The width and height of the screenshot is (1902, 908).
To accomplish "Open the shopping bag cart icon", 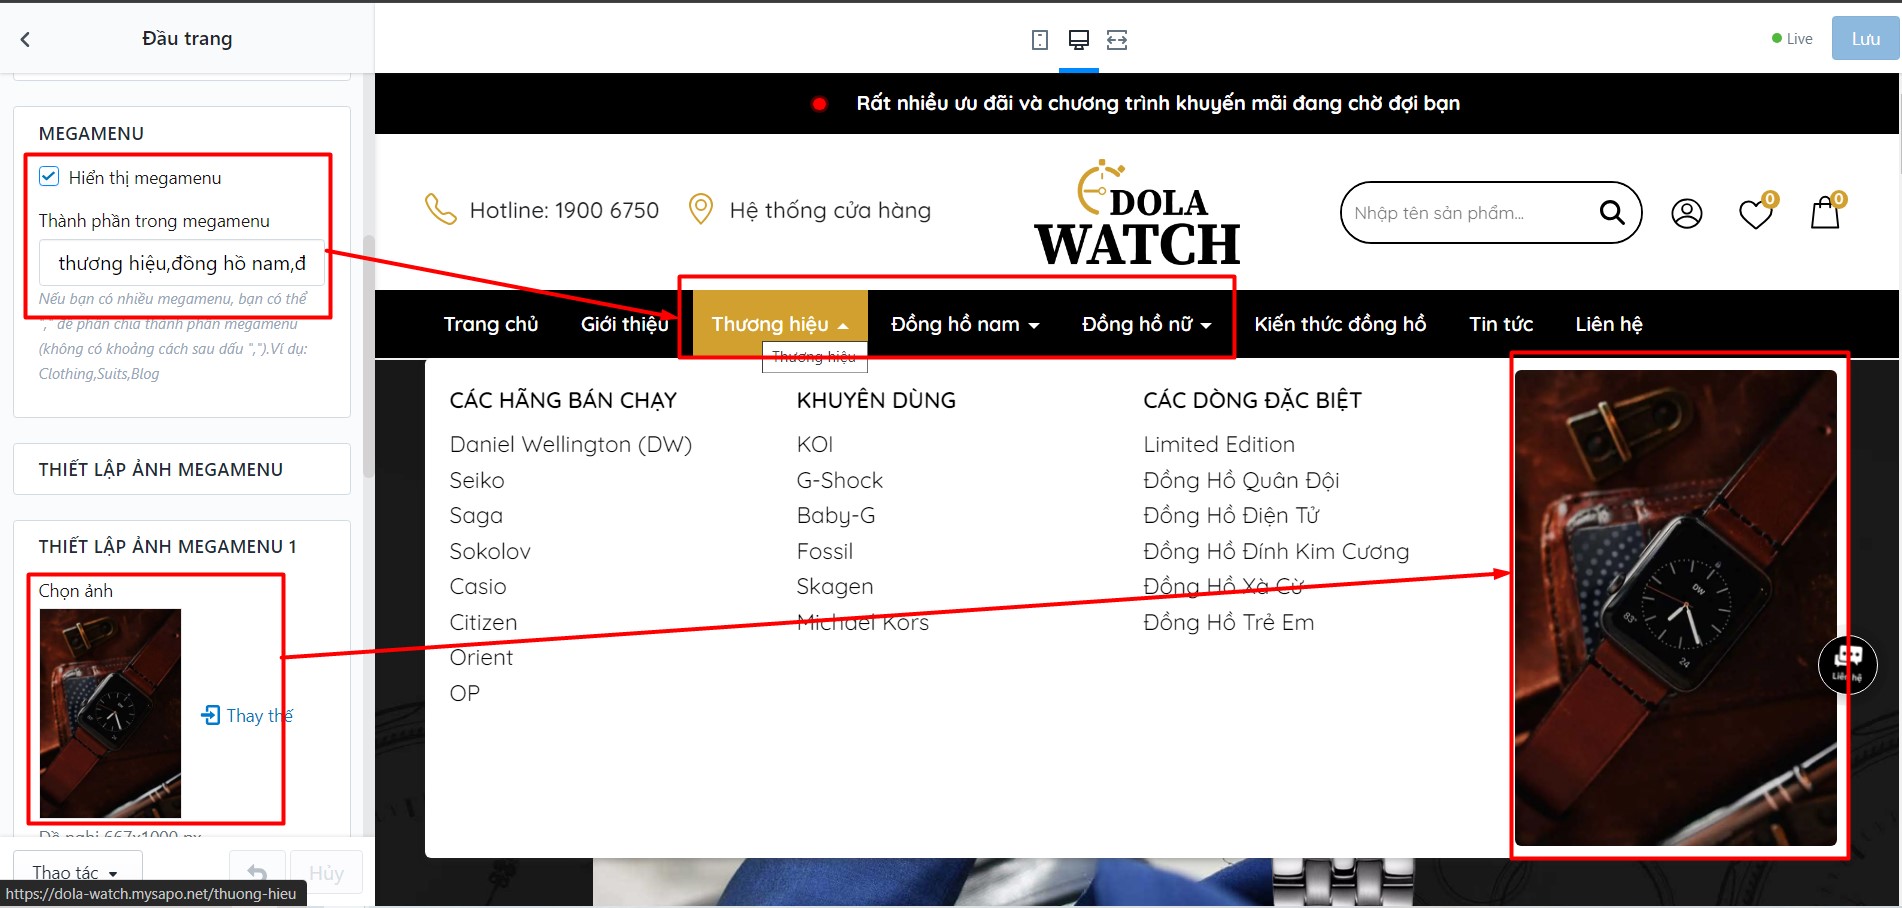I will [1826, 212].
